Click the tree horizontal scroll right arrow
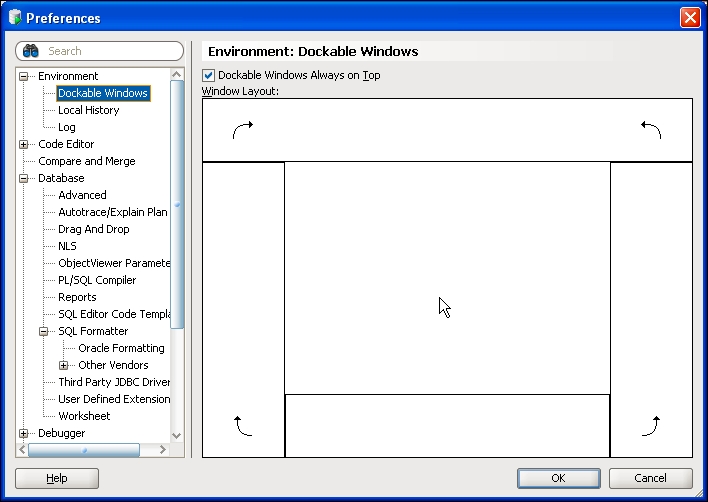The width and height of the screenshot is (708, 502). (x=163, y=450)
